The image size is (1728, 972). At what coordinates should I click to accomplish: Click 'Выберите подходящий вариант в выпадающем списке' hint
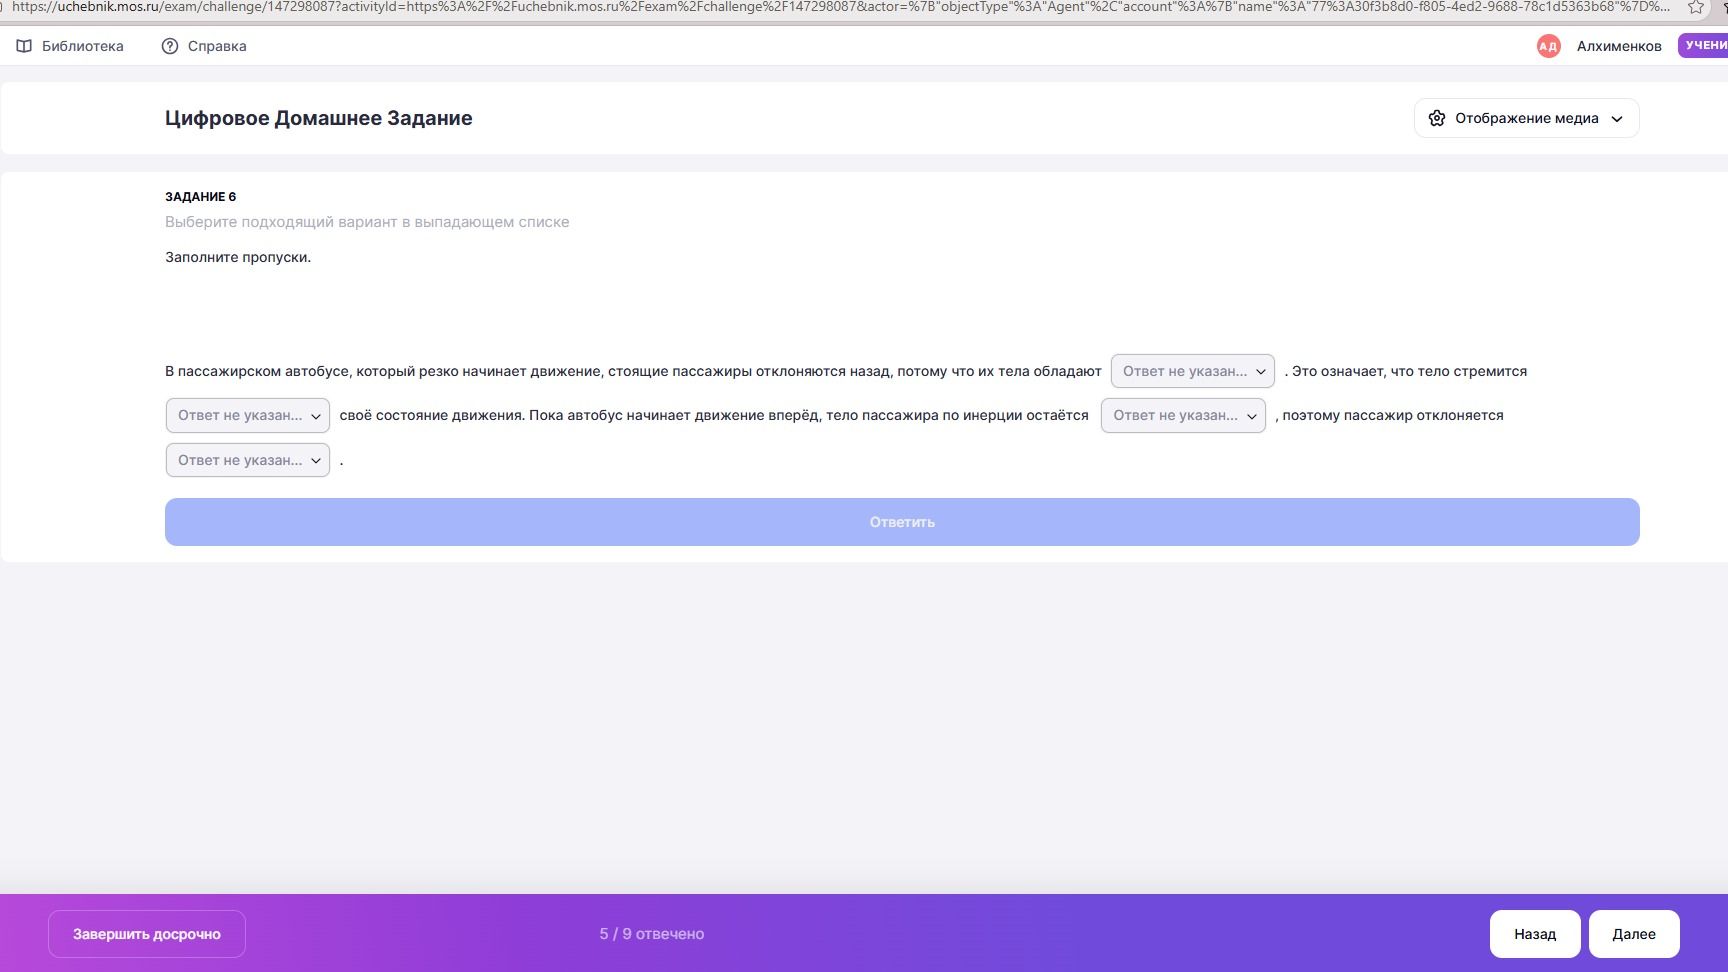pyautogui.click(x=367, y=222)
